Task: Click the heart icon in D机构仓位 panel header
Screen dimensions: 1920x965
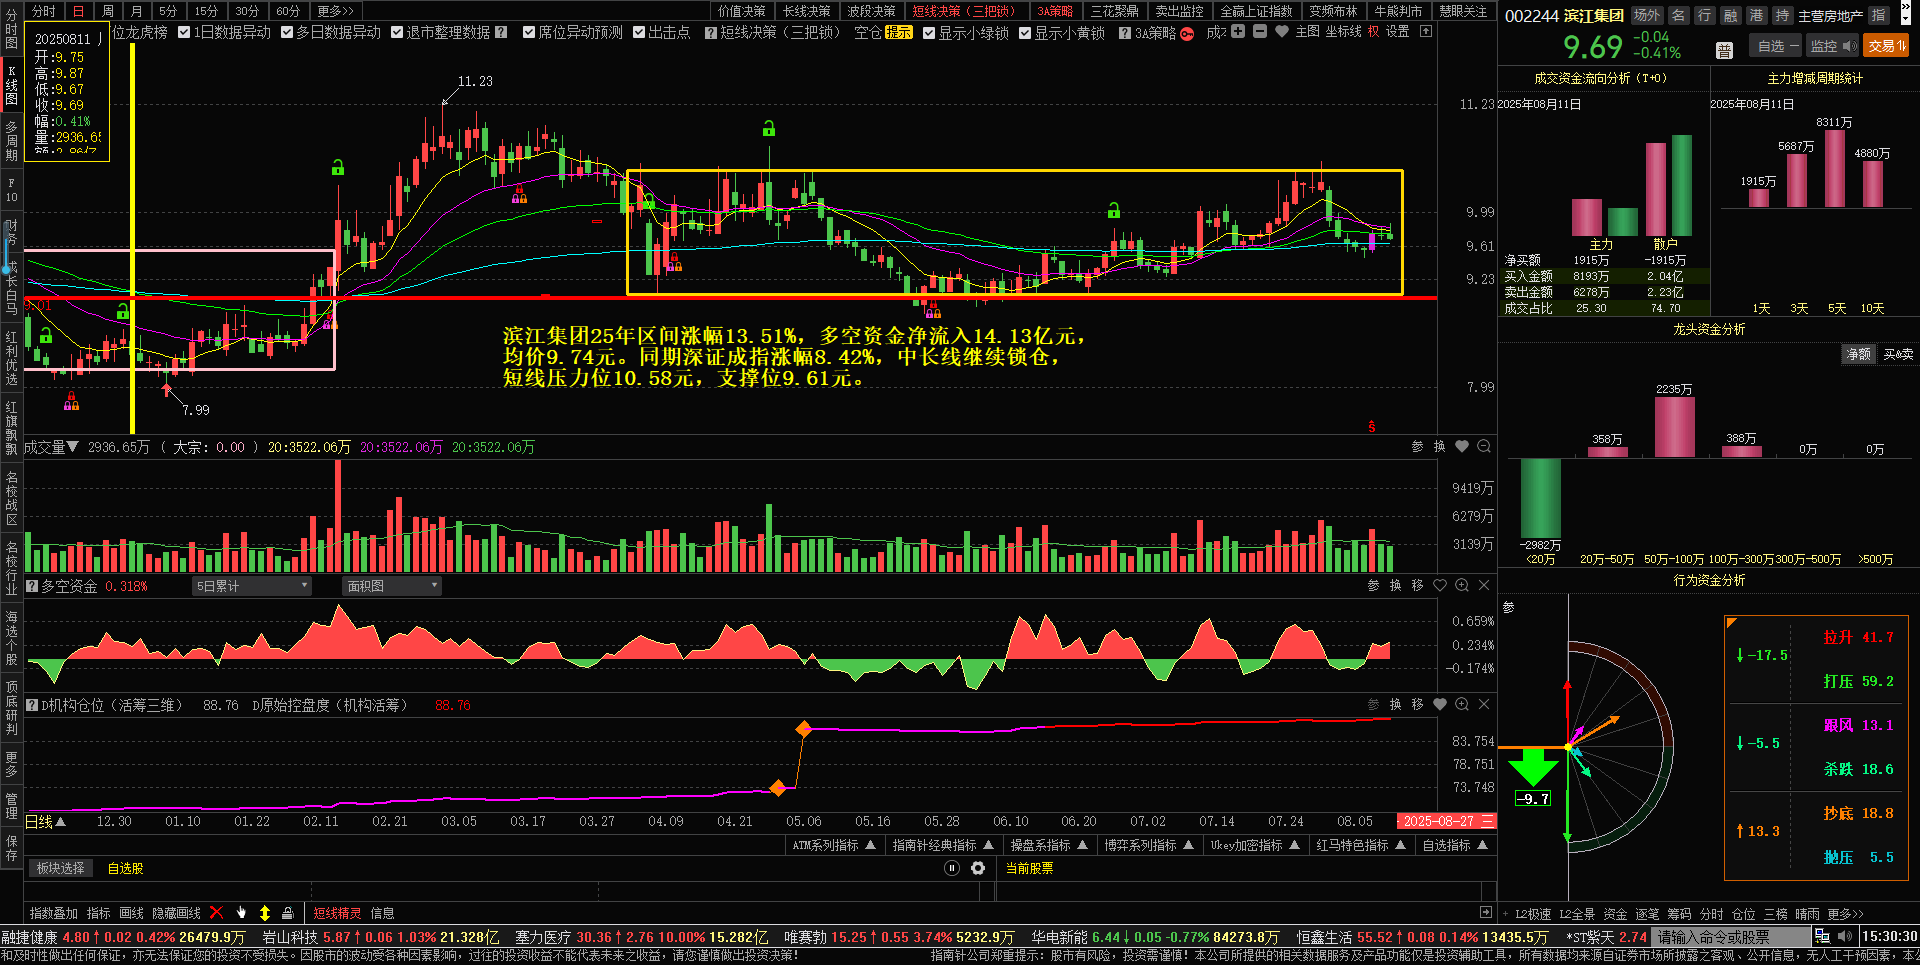Action: click(1440, 705)
